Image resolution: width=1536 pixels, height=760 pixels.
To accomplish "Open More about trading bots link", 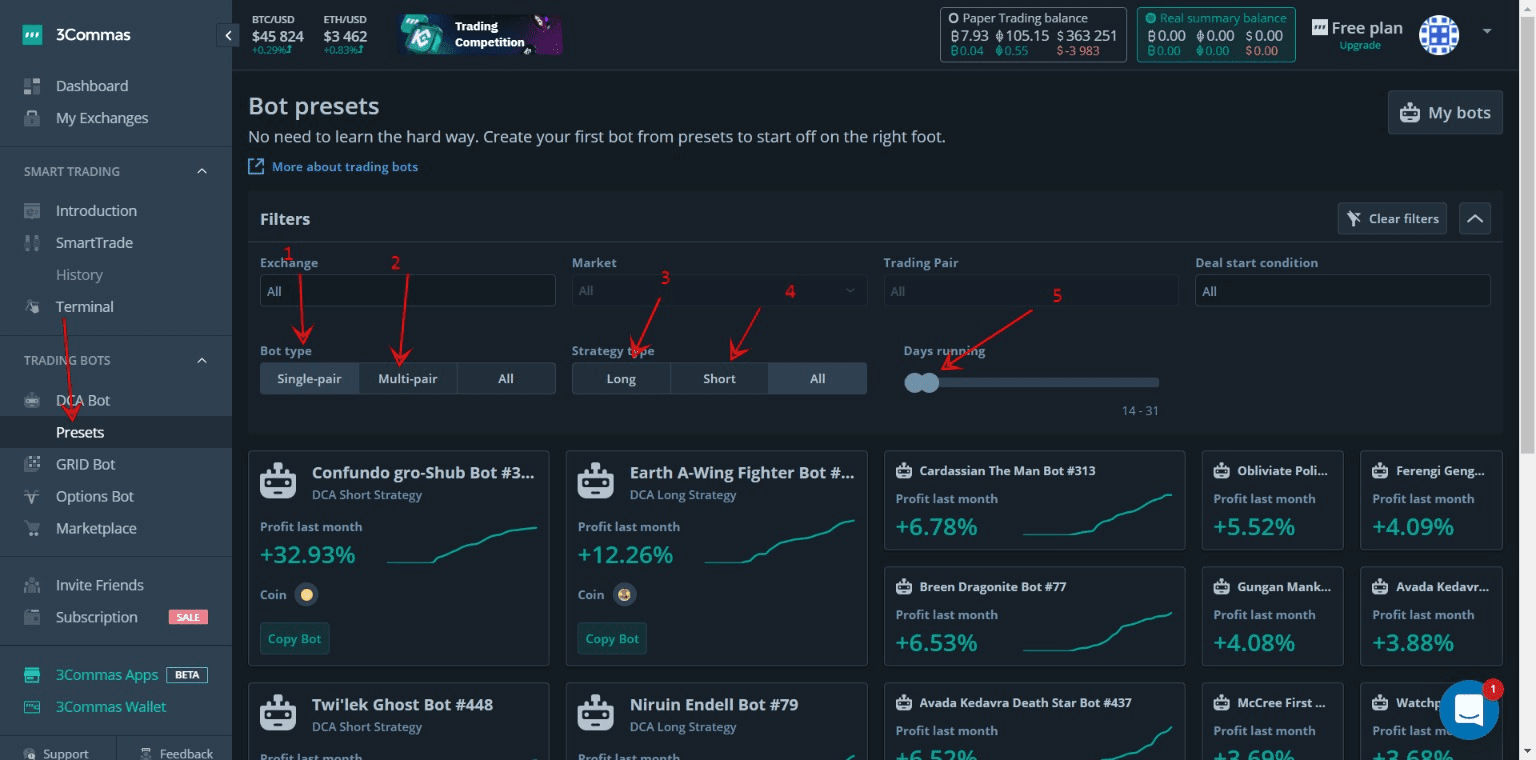I will [x=344, y=166].
